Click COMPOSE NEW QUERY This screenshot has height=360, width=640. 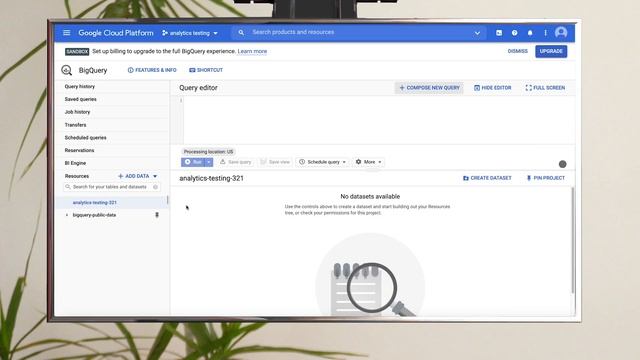tap(429, 88)
